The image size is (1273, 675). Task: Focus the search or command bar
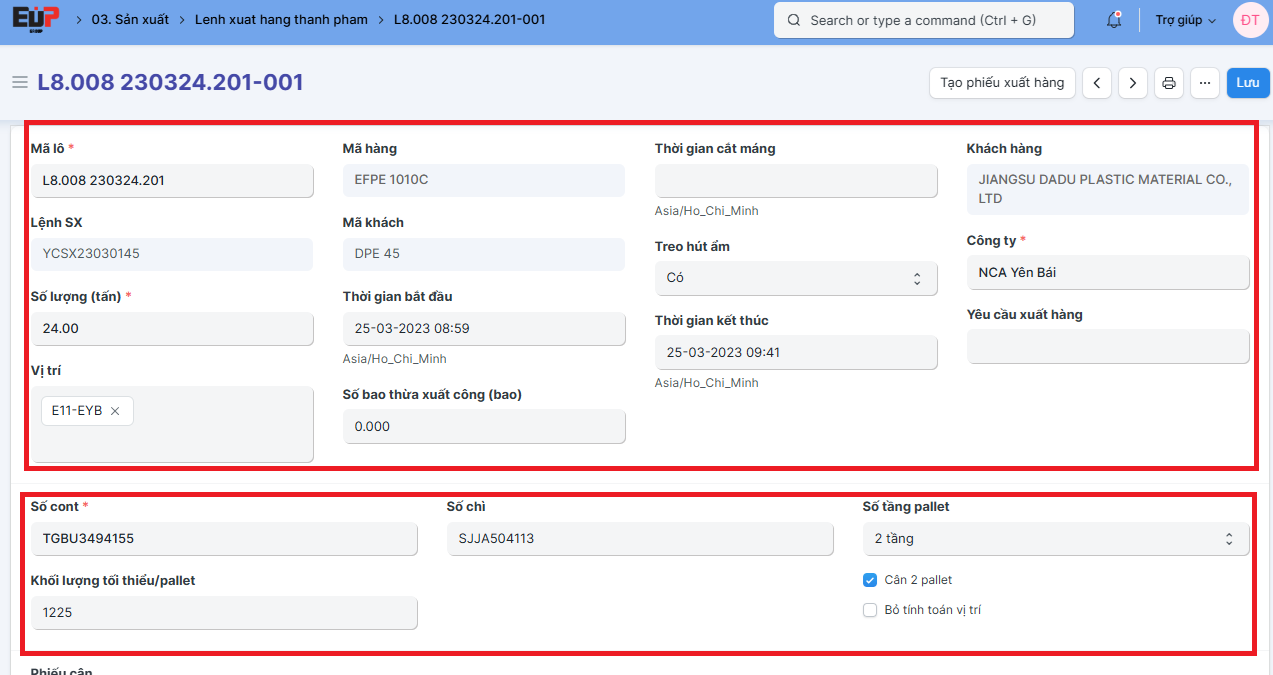pyautogui.click(x=923, y=20)
